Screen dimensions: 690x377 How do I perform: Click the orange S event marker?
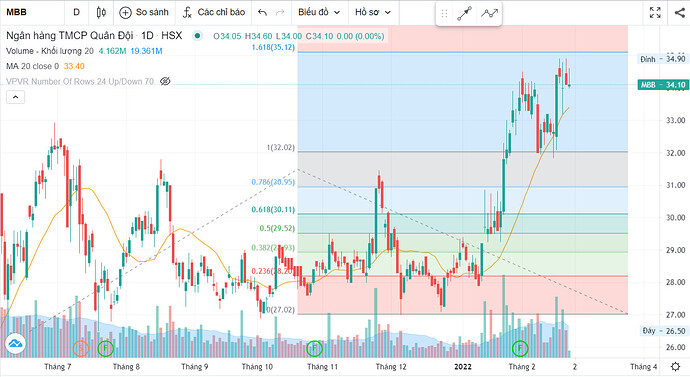click(x=81, y=348)
